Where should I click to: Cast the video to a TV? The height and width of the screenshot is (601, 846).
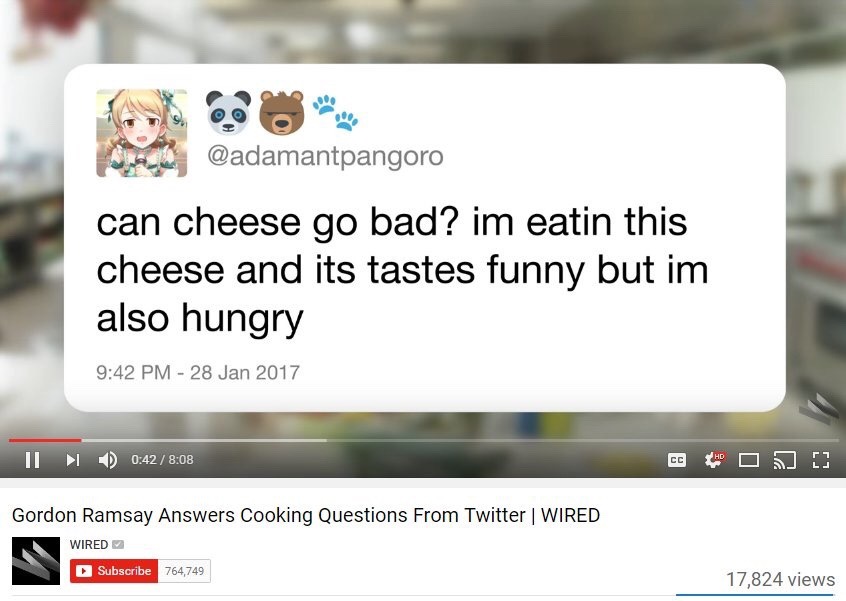click(784, 460)
